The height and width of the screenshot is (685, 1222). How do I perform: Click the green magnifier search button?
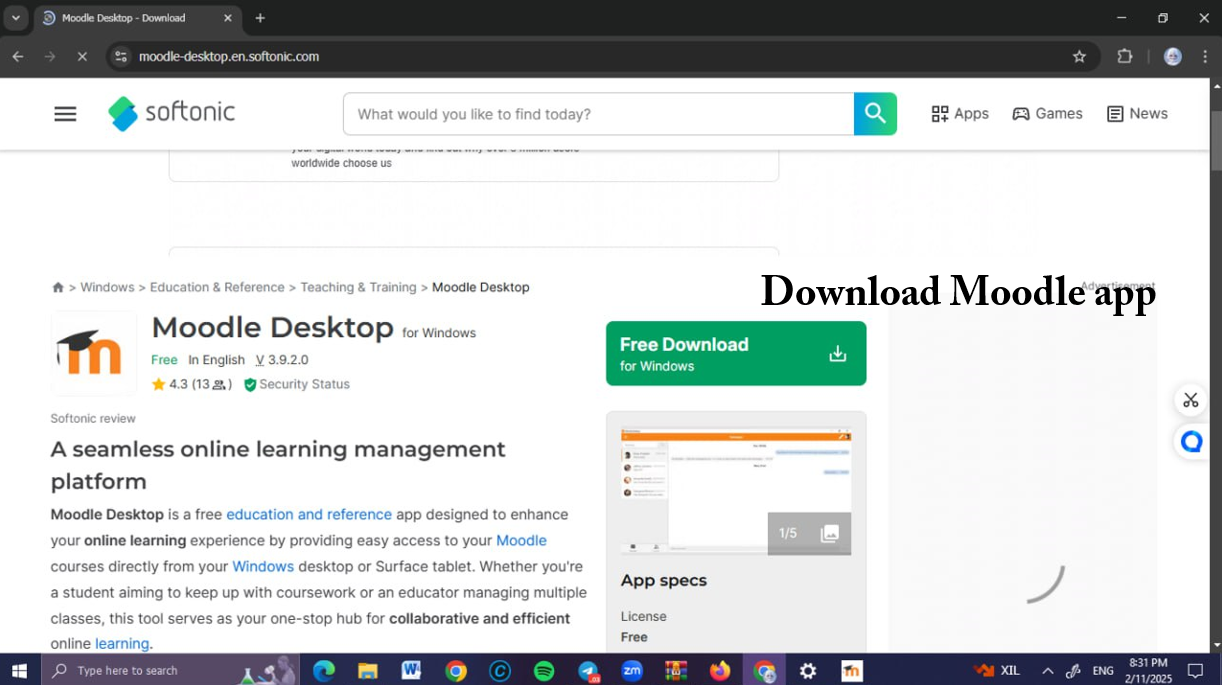(x=874, y=113)
